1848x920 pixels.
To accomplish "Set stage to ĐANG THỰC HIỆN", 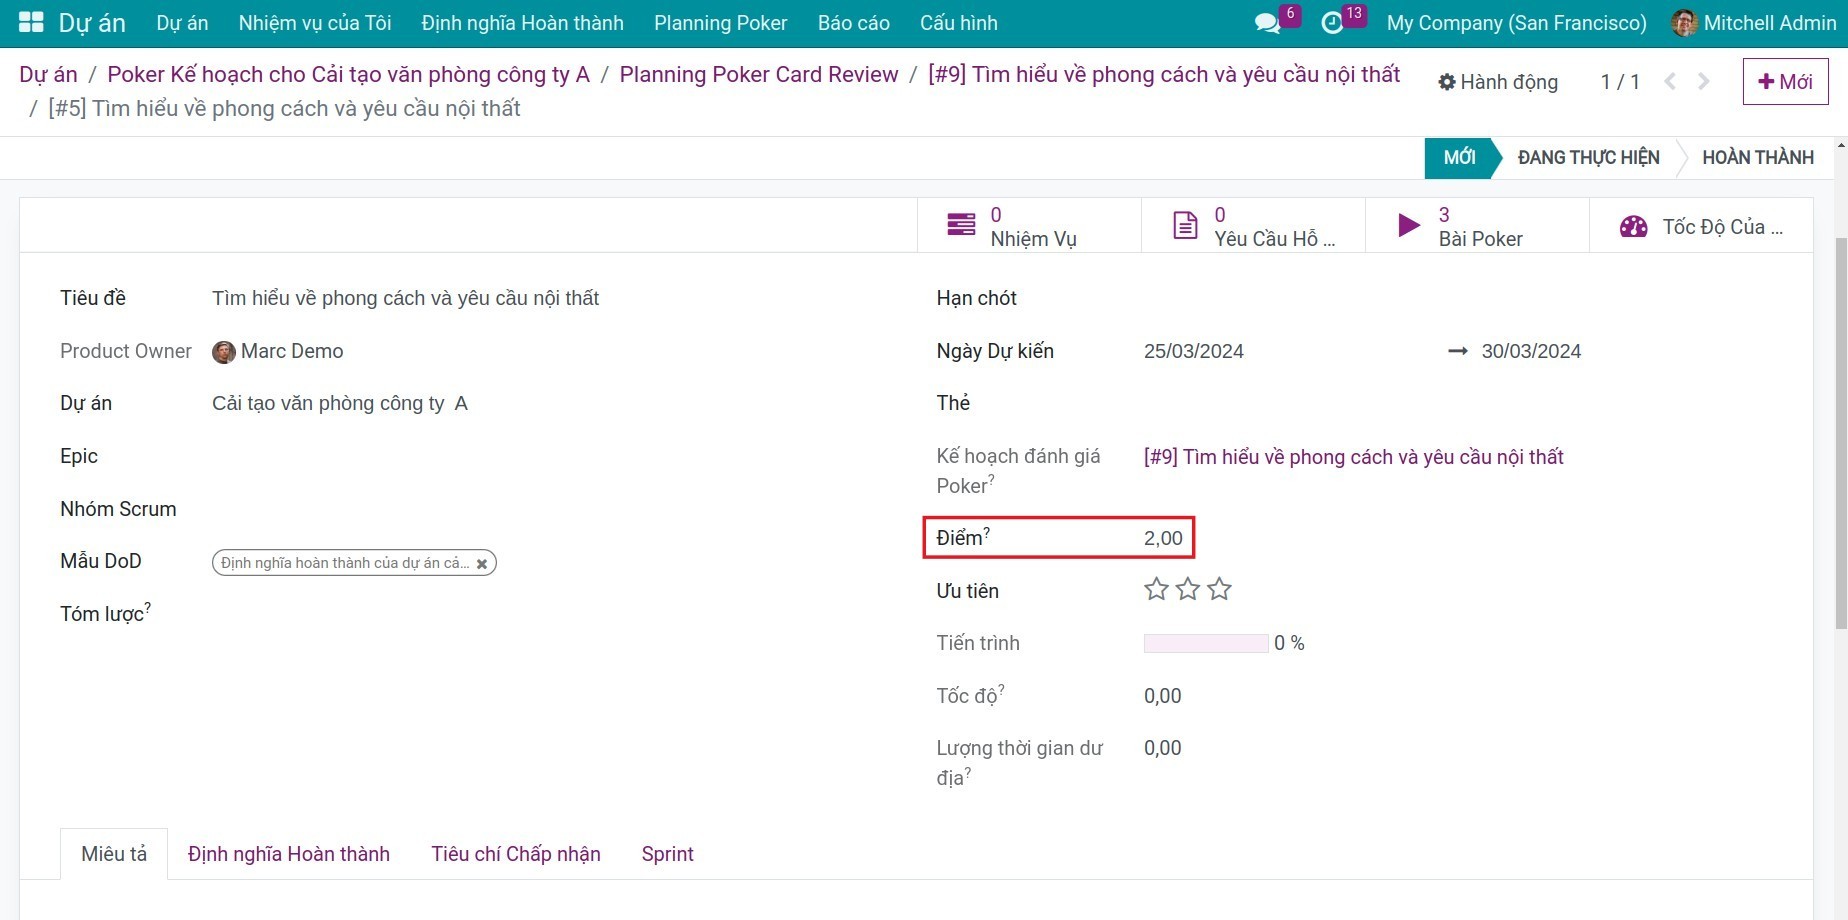I will [1588, 157].
